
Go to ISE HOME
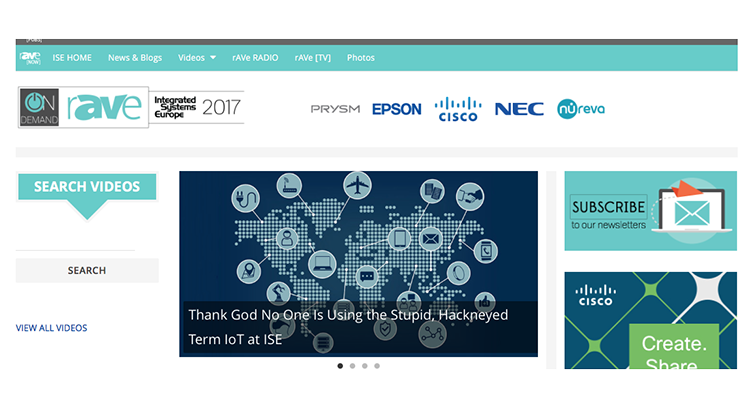point(72,58)
